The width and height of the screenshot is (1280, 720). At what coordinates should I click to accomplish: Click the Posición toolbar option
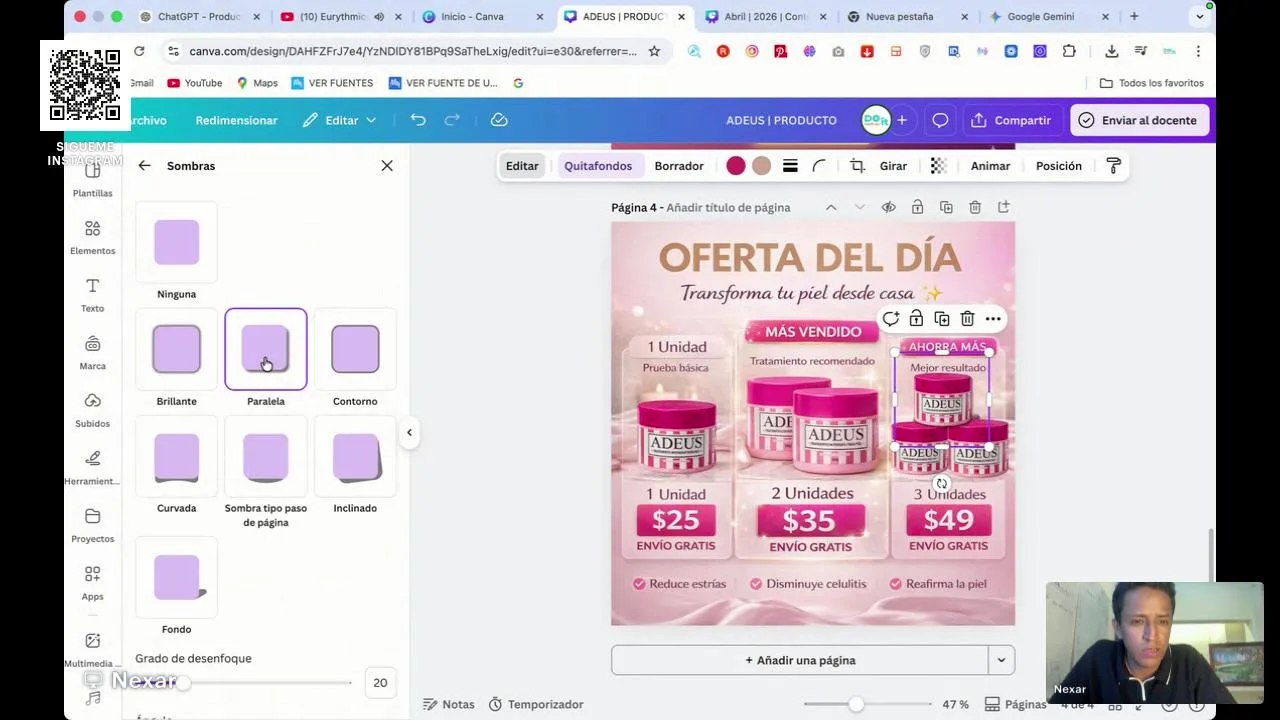[1059, 166]
